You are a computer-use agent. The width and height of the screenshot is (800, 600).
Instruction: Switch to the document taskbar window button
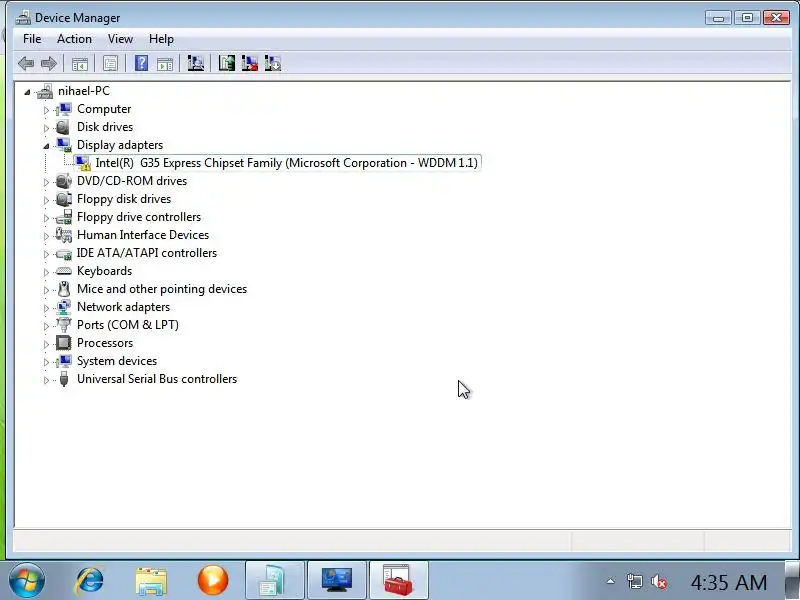[274, 580]
